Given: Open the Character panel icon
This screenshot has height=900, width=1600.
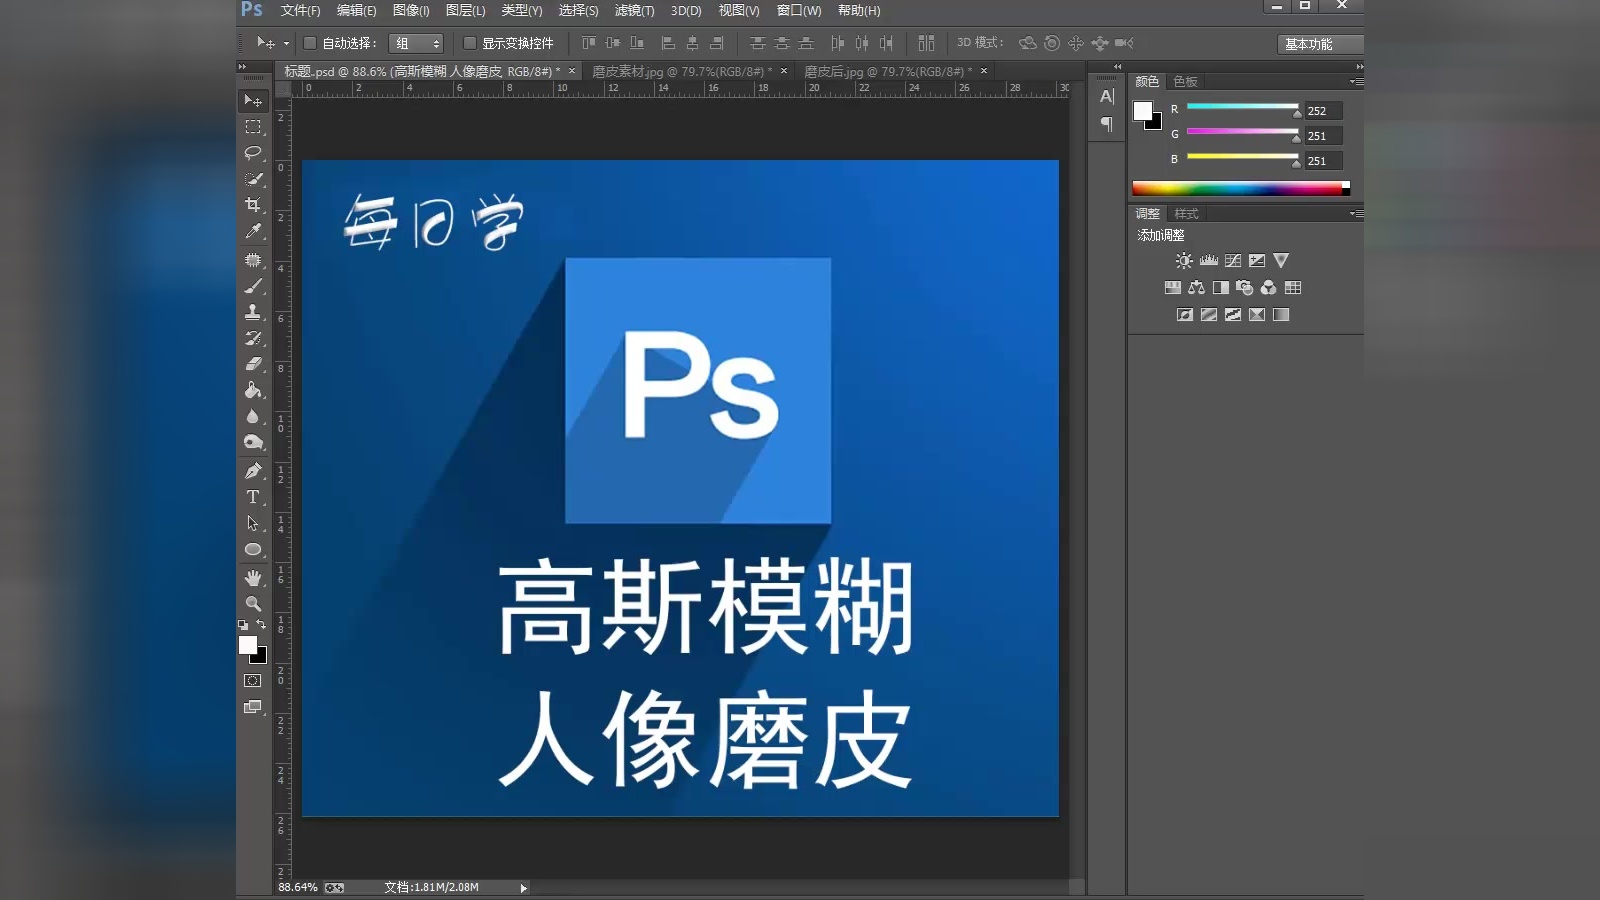Looking at the screenshot, I should (x=1106, y=96).
